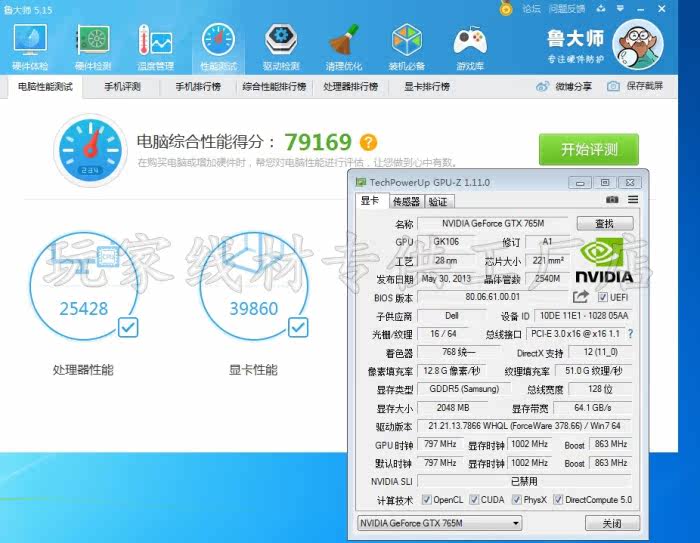Click the 设备 ID value 10DE 11E1
Screen dimensions: 700x543
(583, 316)
